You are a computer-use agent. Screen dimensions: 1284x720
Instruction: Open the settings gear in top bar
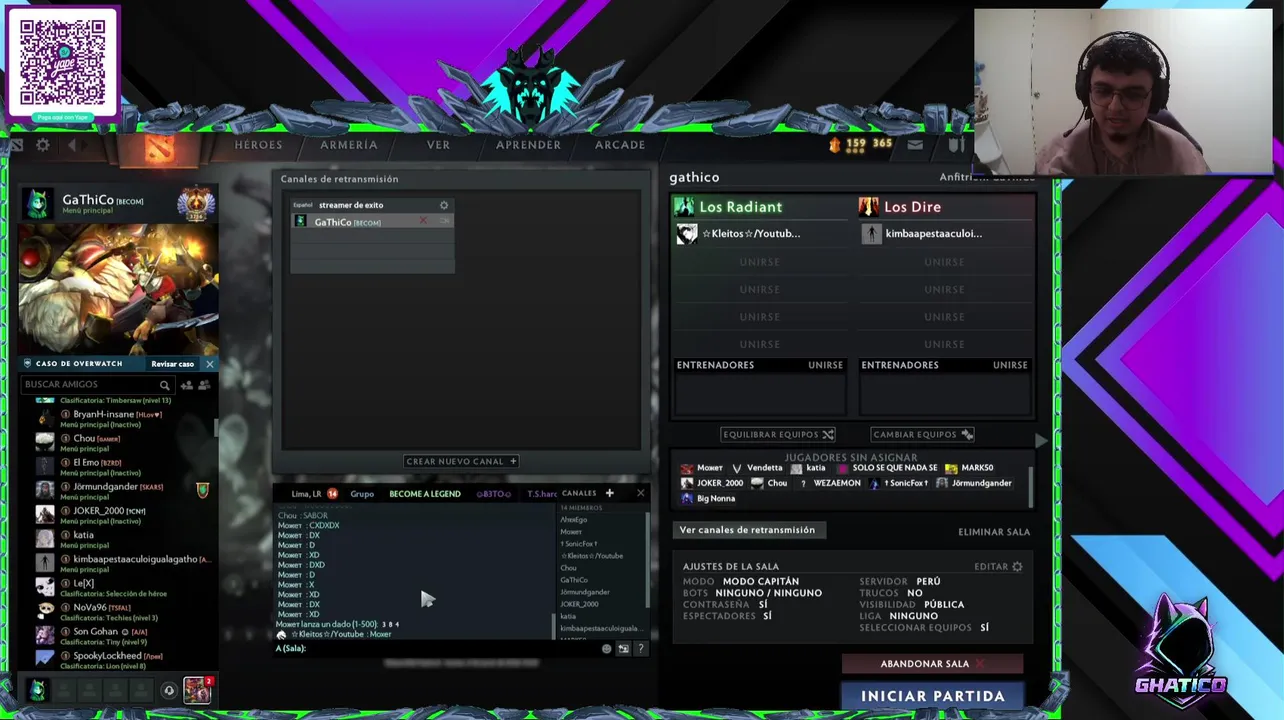coord(43,145)
